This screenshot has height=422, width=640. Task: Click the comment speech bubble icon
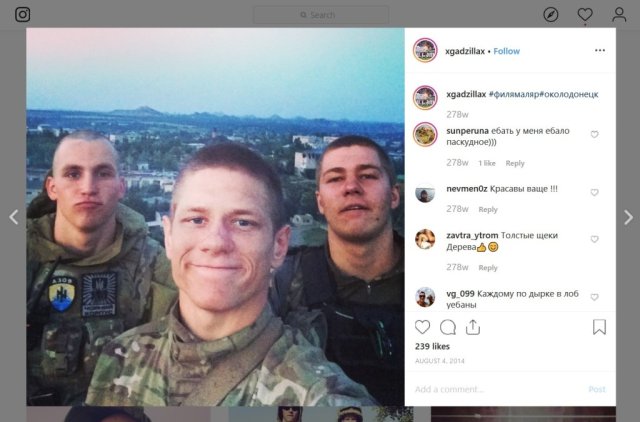coord(448,327)
